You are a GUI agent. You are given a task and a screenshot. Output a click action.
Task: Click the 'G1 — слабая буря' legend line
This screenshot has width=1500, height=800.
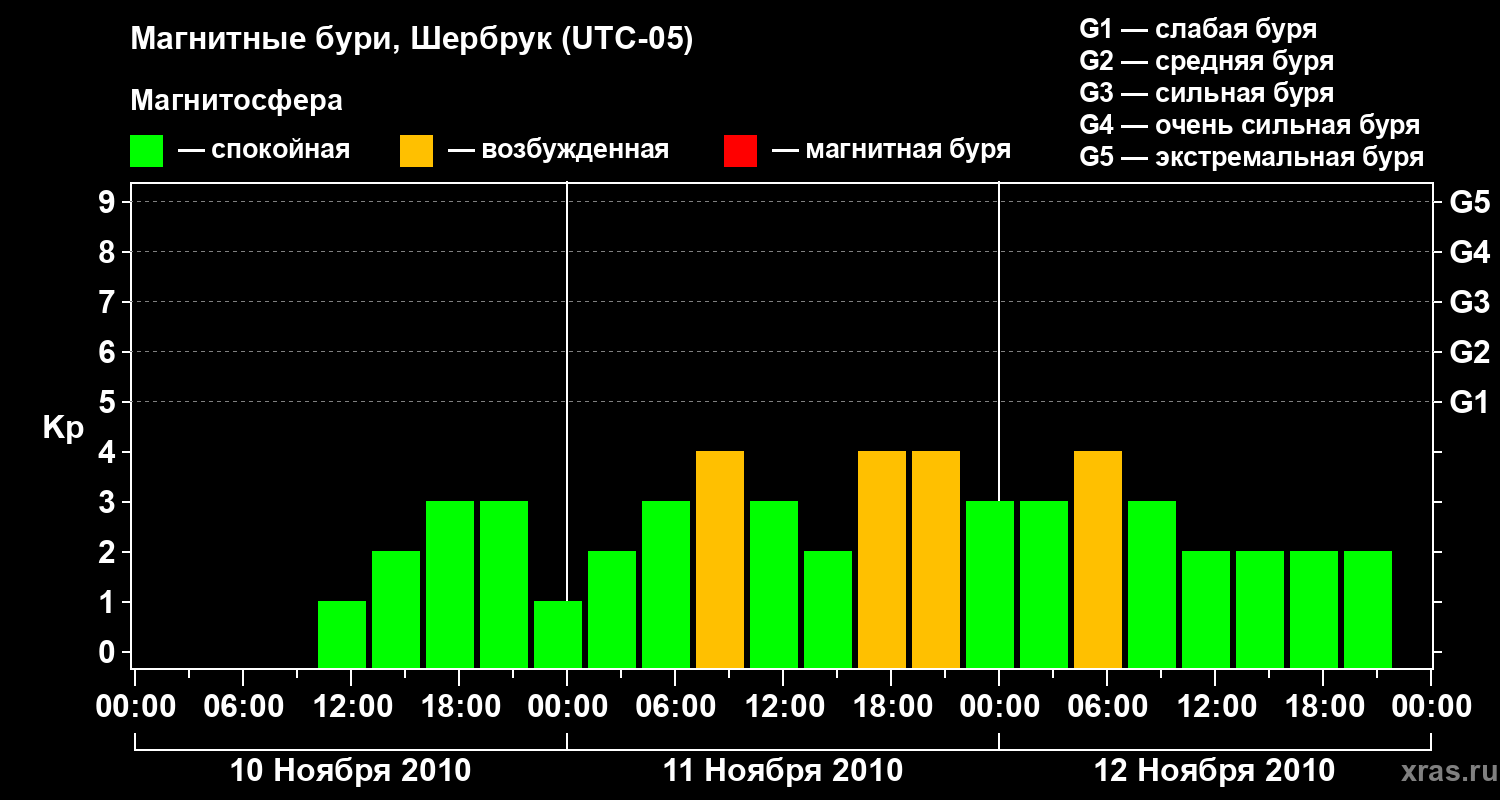point(1198,28)
